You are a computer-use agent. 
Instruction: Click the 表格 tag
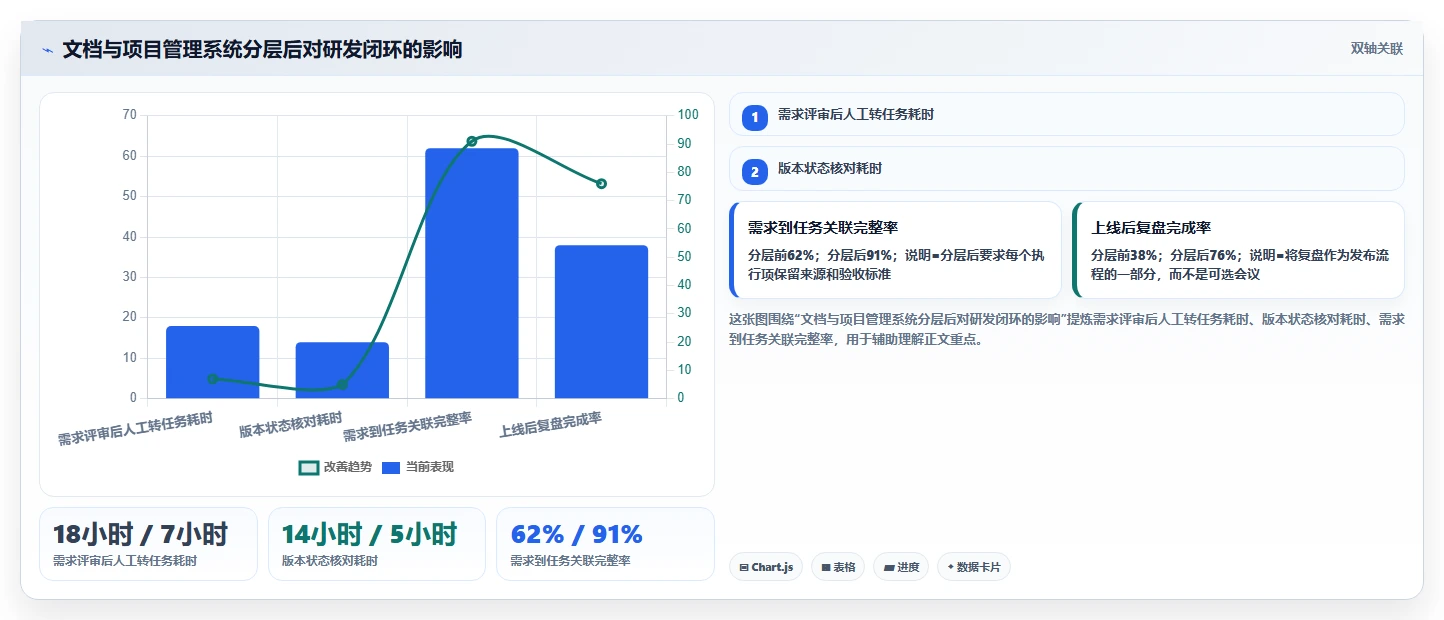coord(838,567)
